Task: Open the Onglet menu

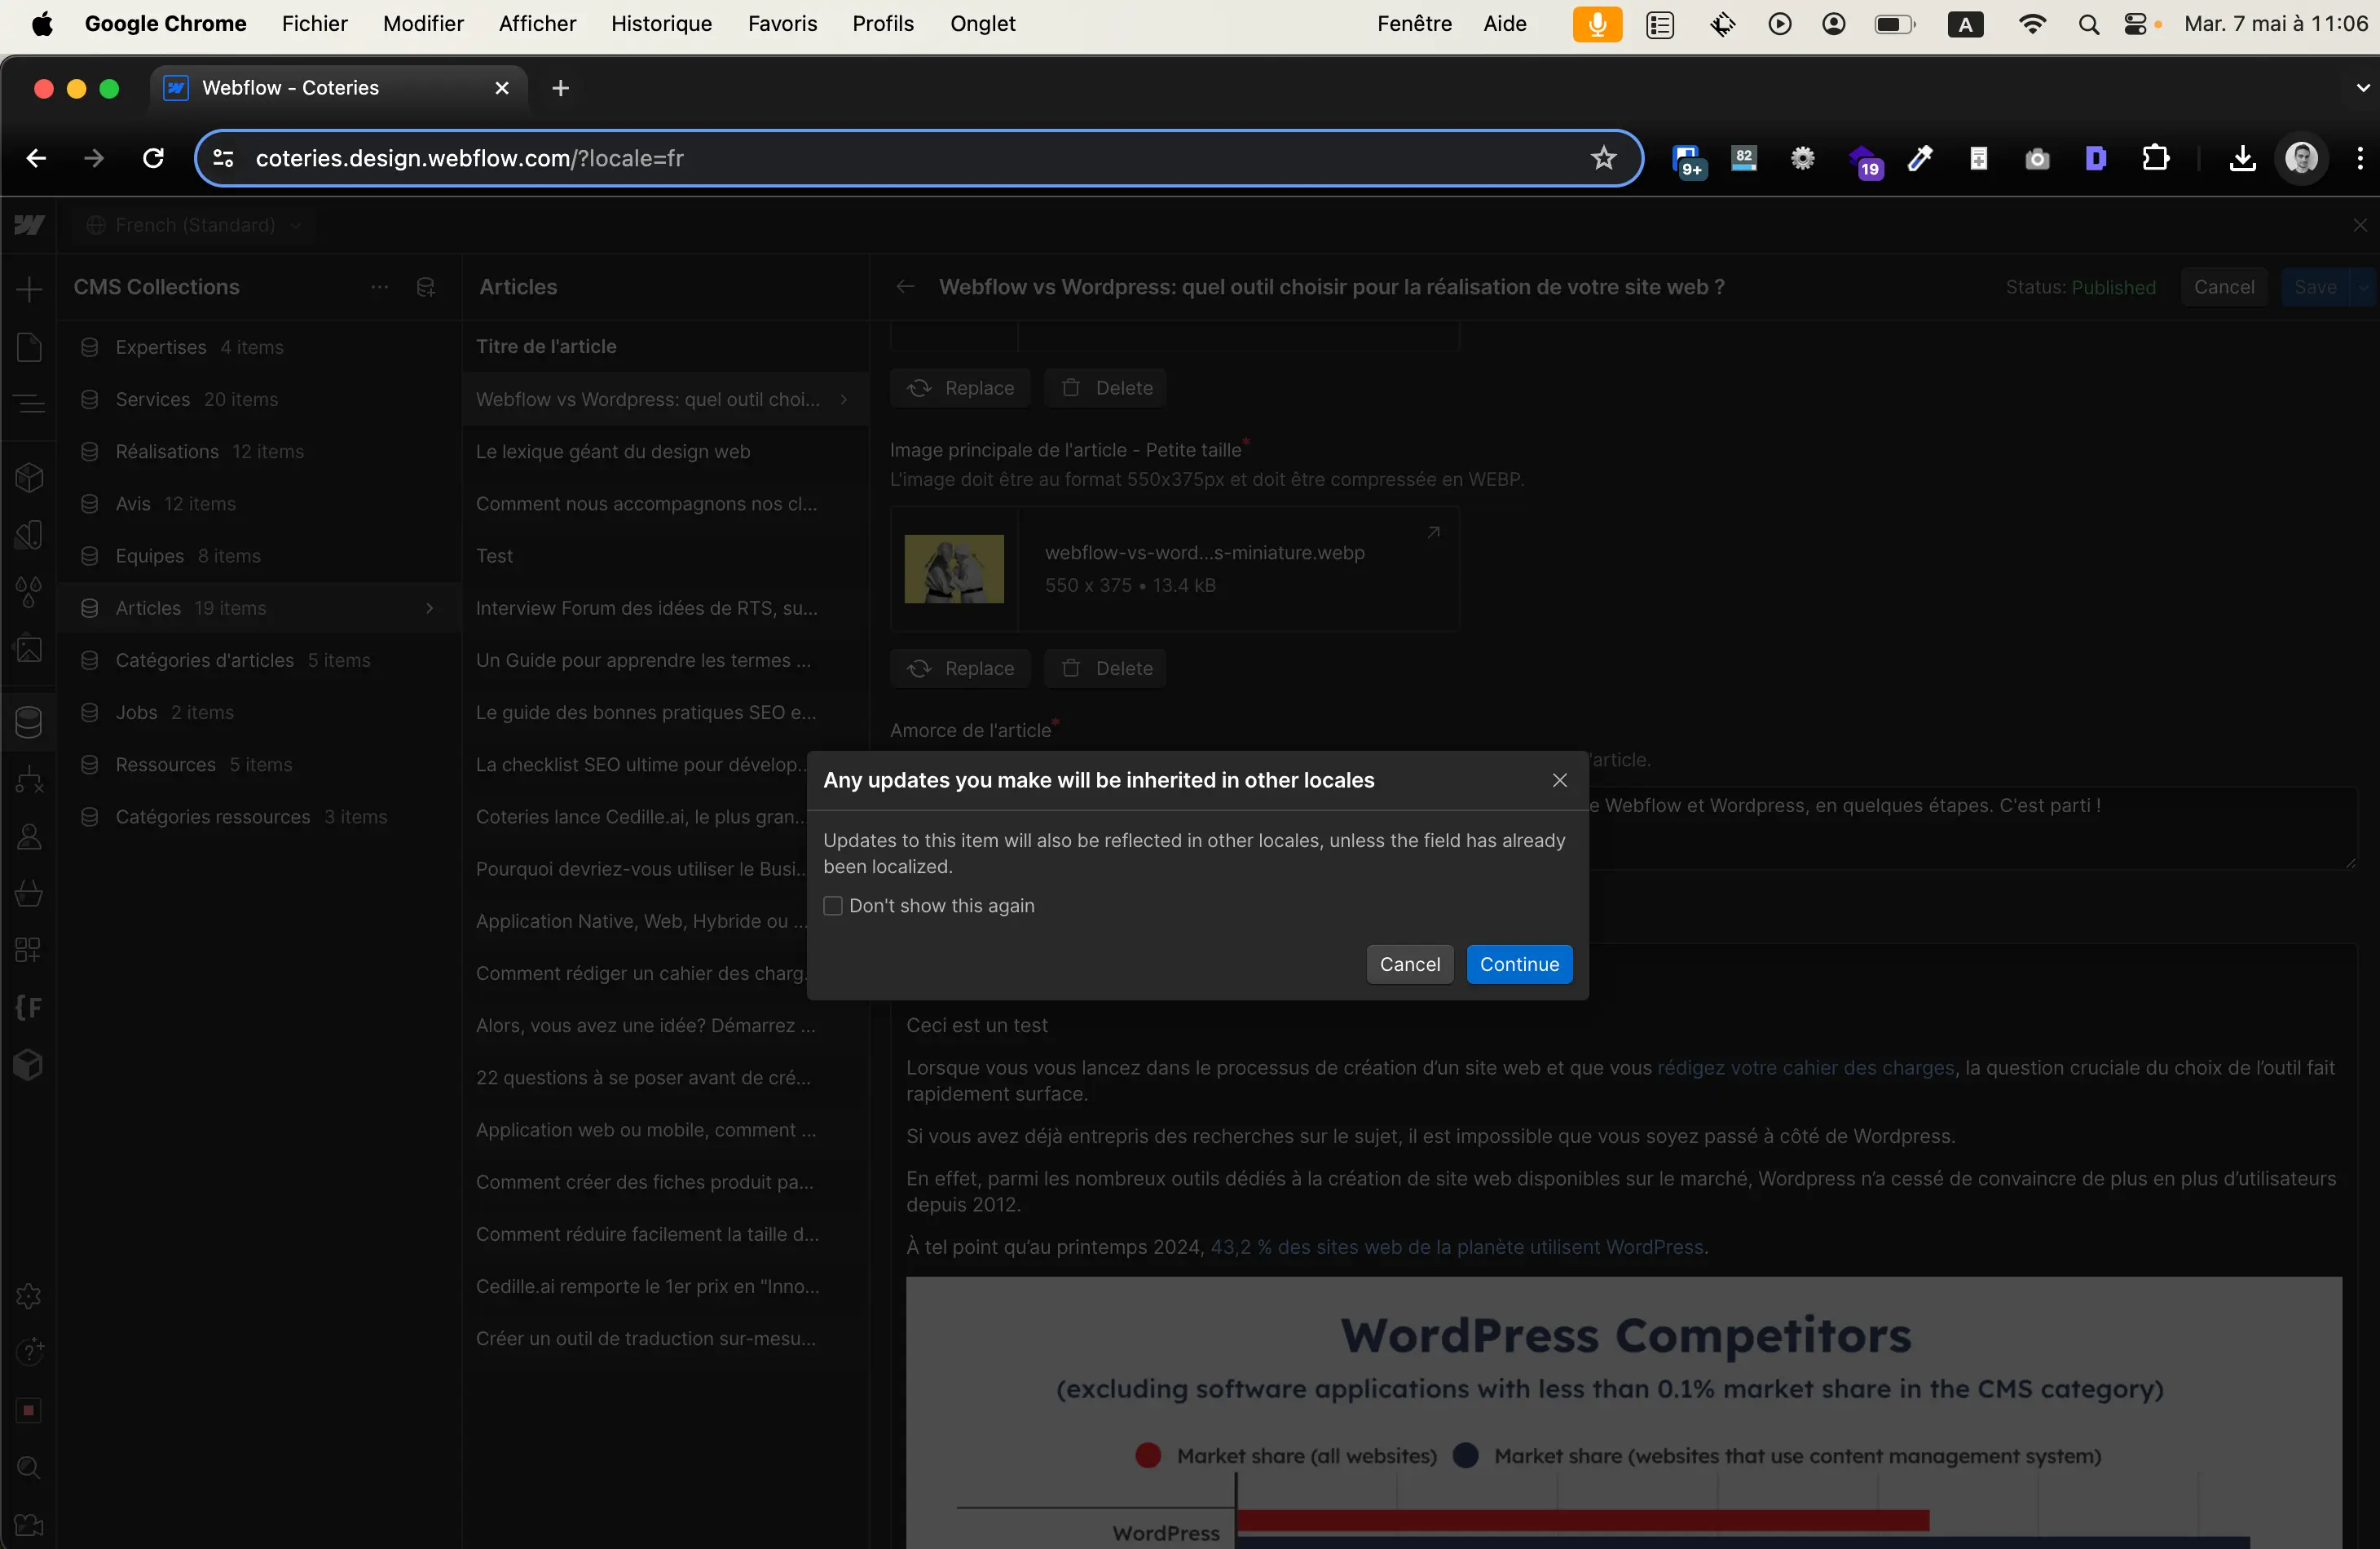Action: point(982,24)
